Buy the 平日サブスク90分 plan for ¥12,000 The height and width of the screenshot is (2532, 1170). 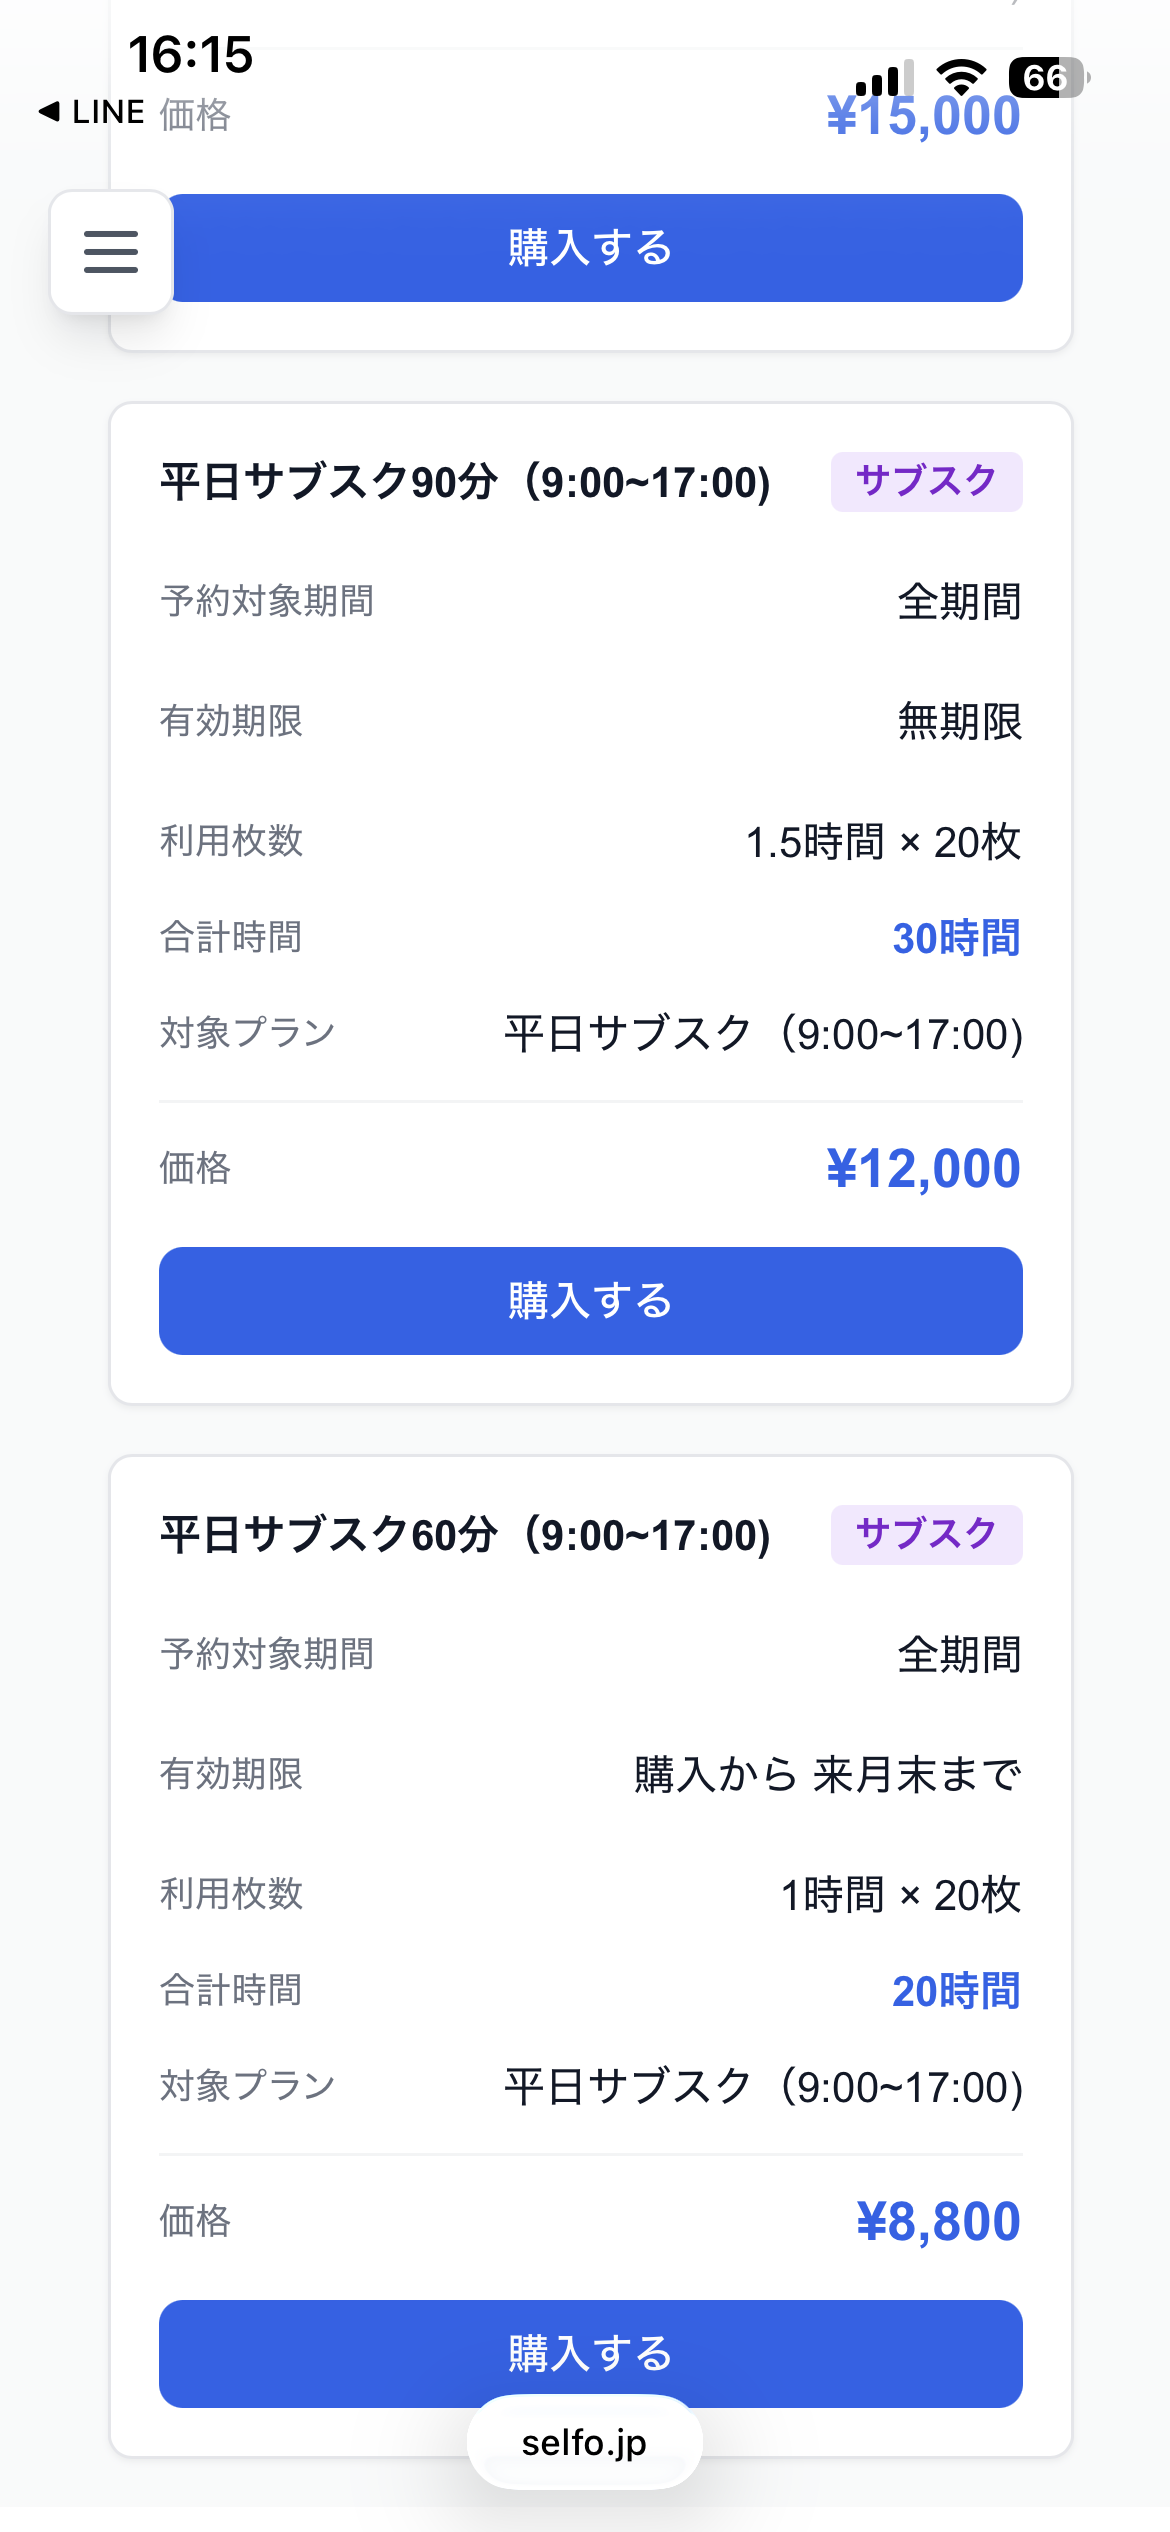(590, 1300)
